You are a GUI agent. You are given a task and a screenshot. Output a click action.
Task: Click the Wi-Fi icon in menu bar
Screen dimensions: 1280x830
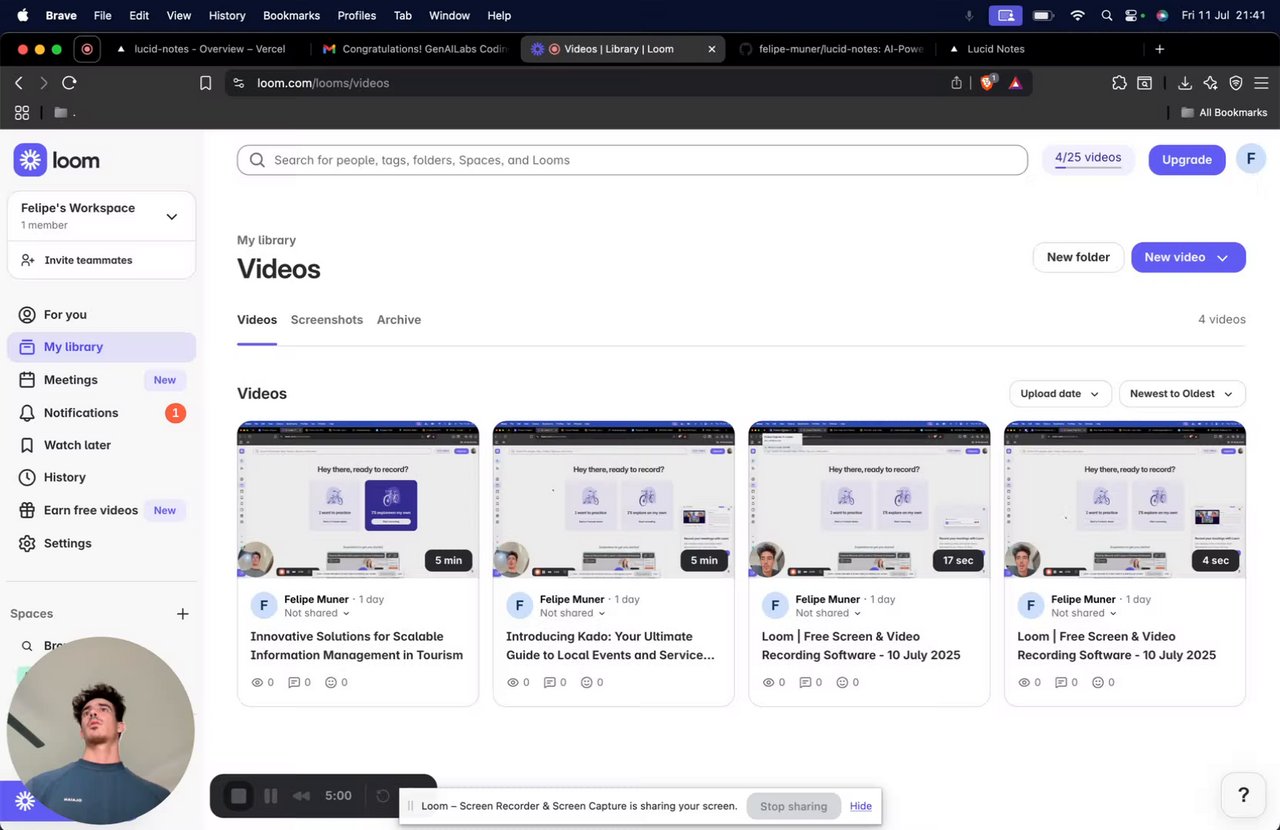pos(1077,15)
